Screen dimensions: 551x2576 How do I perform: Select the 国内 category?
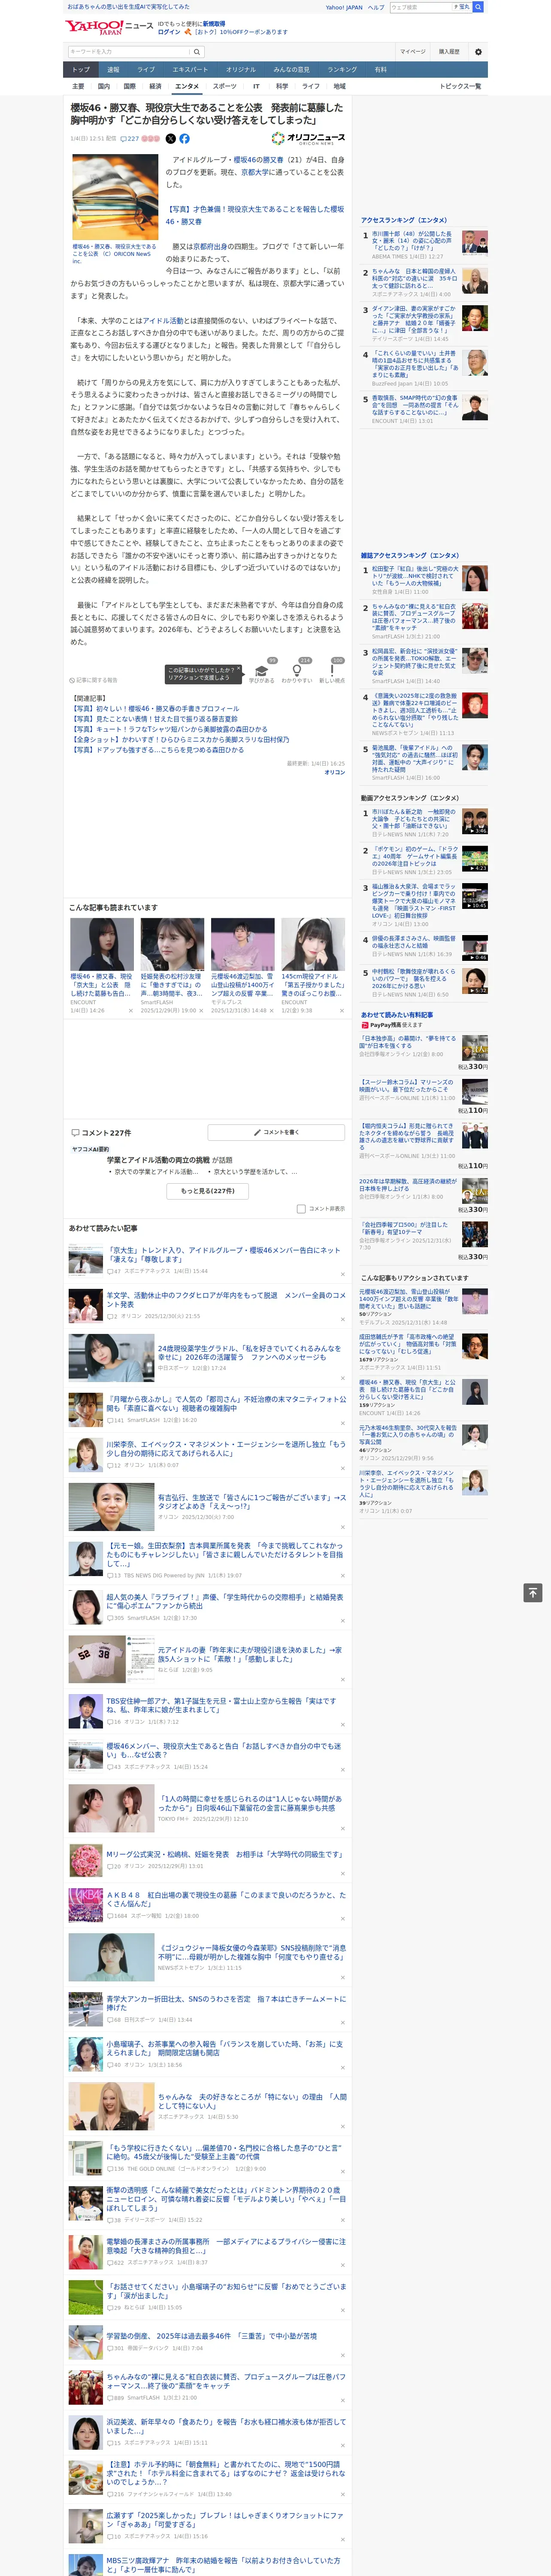tap(103, 87)
